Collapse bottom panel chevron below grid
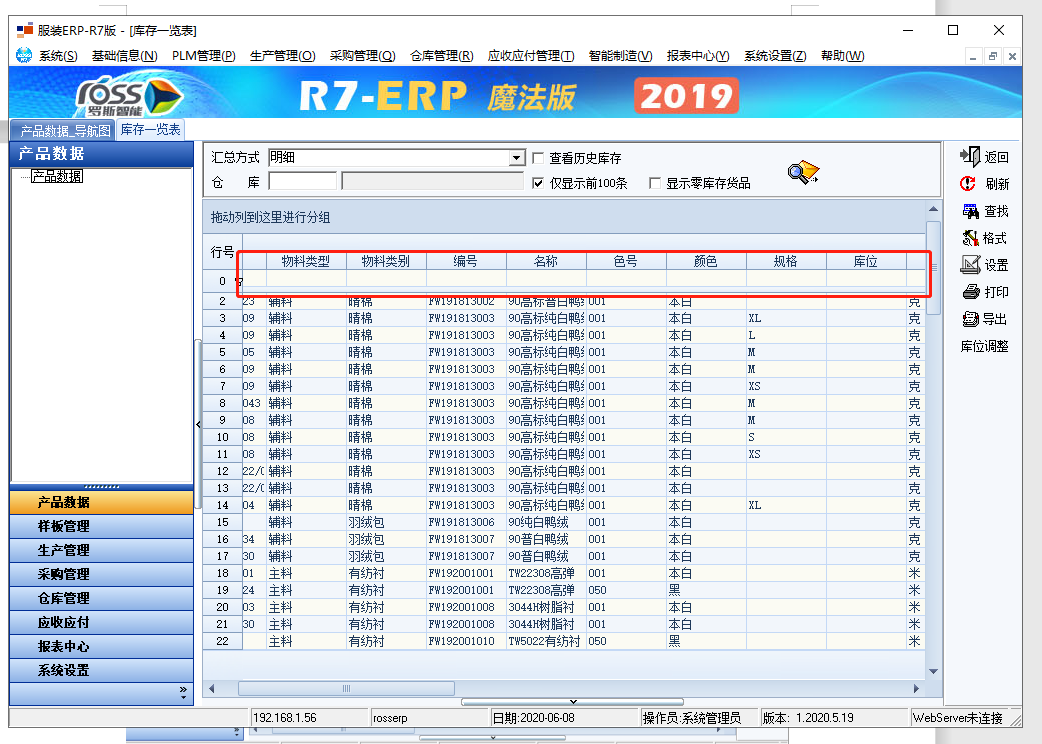The width and height of the screenshot is (1042, 744). [573, 701]
